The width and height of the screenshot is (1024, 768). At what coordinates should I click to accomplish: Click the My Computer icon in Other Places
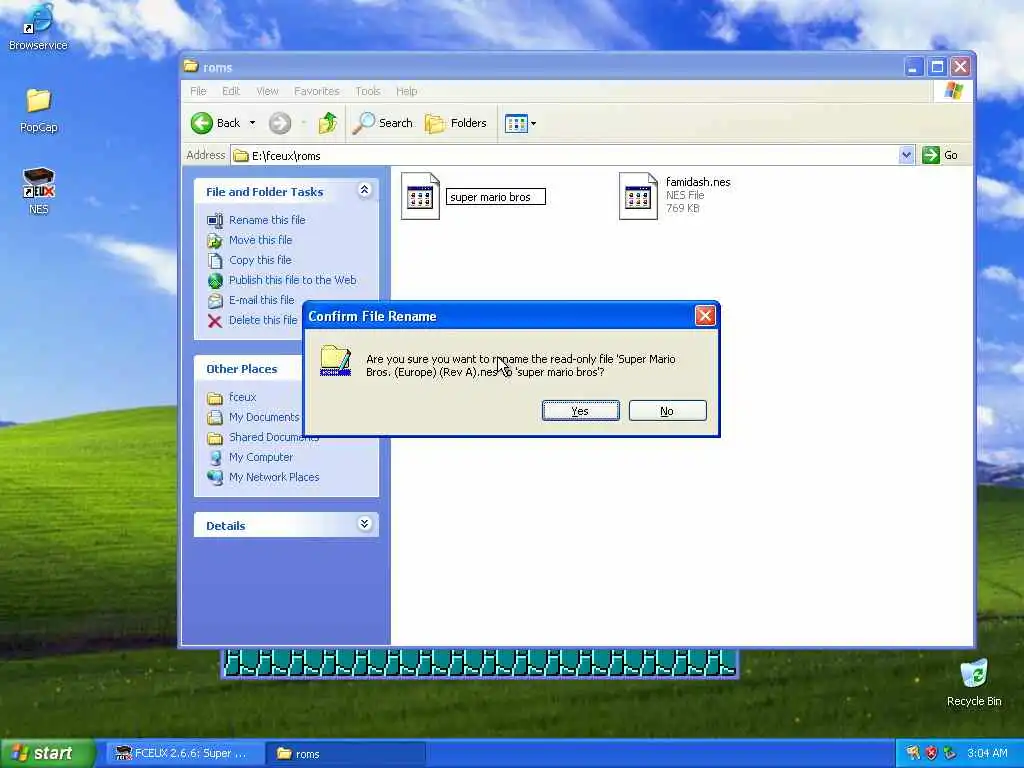point(215,458)
